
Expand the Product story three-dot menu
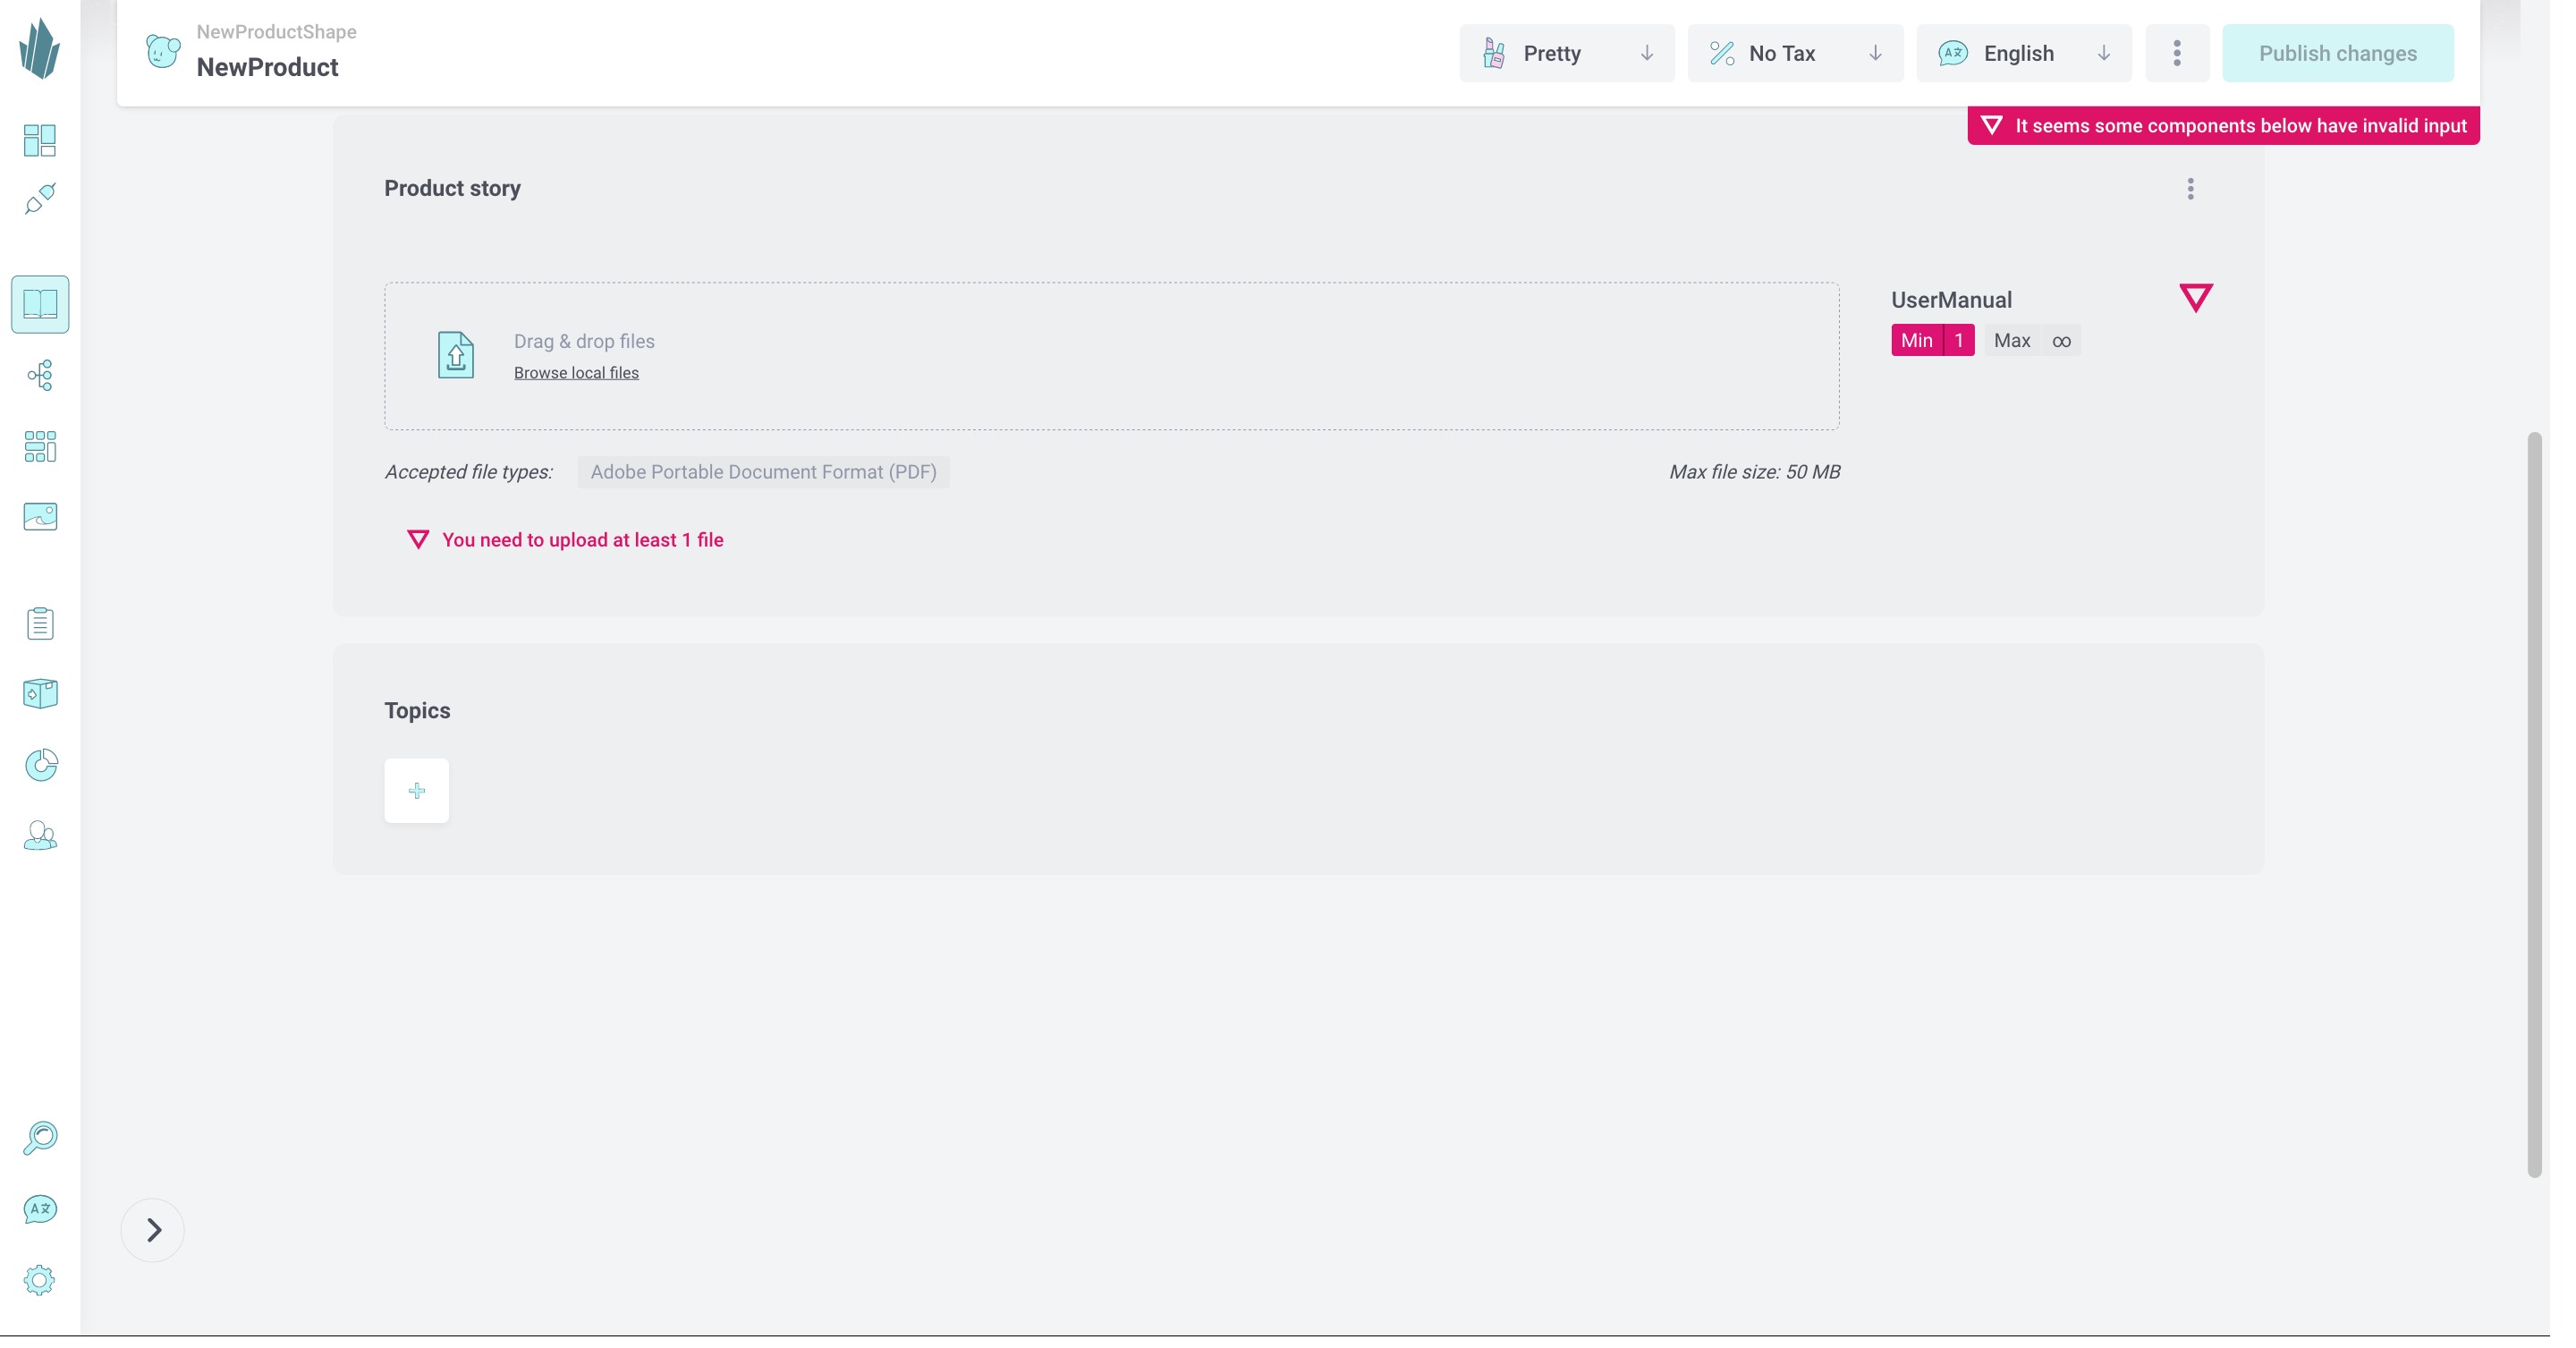[x=2191, y=188]
